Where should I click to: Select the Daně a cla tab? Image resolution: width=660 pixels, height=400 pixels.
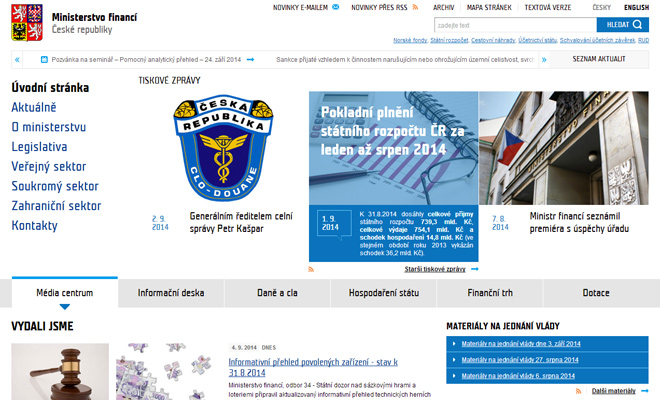tap(277, 293)
